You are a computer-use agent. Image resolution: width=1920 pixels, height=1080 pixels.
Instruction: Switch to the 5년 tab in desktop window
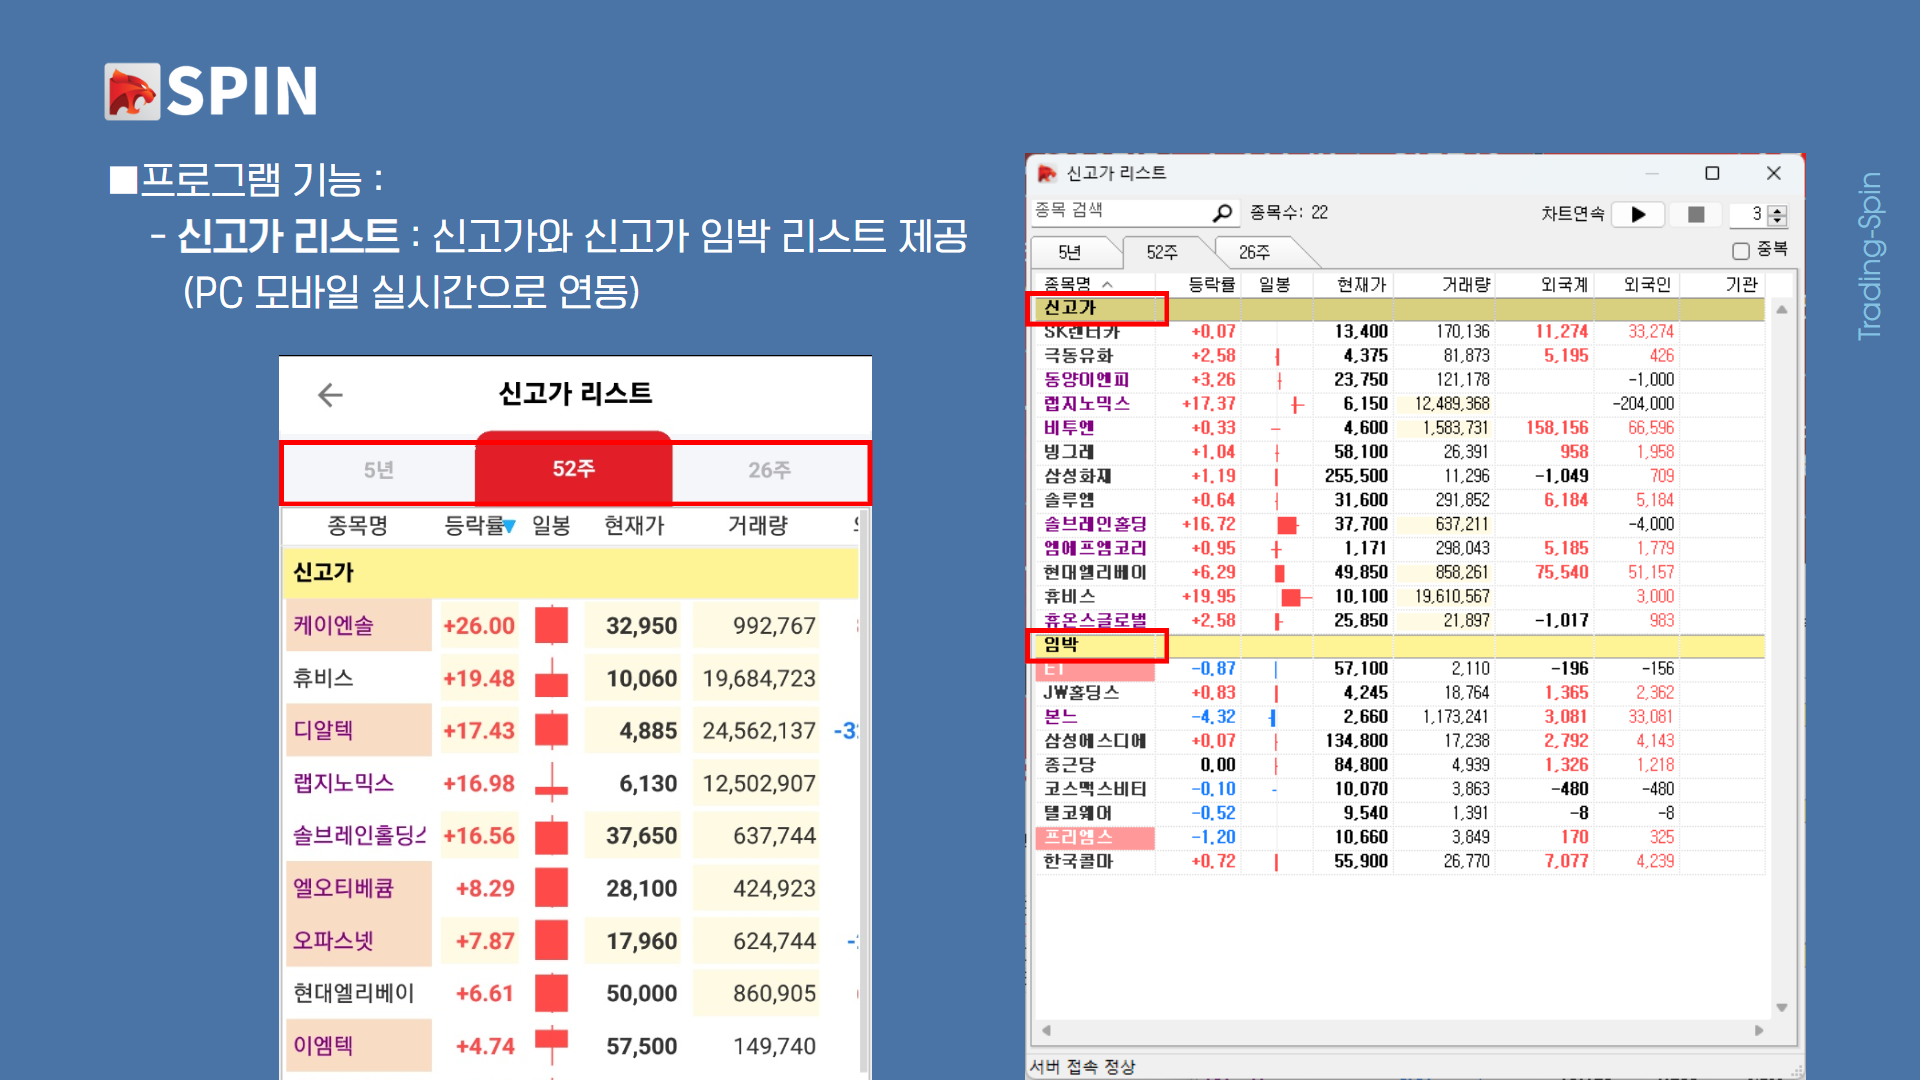1069,252
